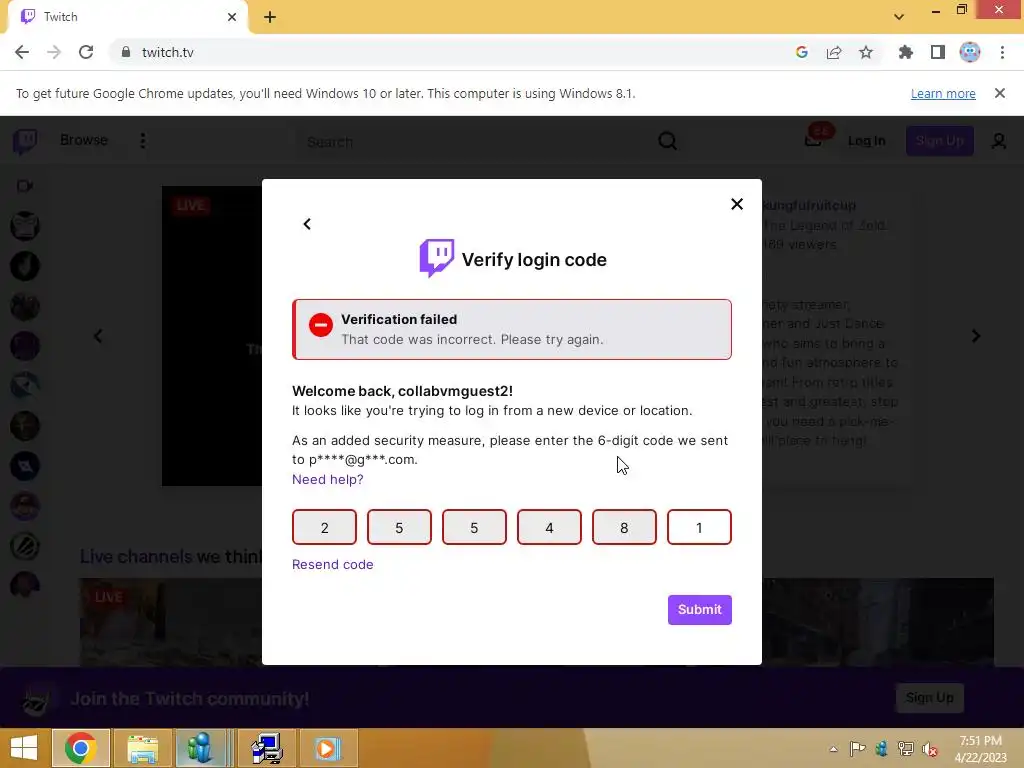
Task: Open the tab search dropdown arrow
Action: pos(899,17)
